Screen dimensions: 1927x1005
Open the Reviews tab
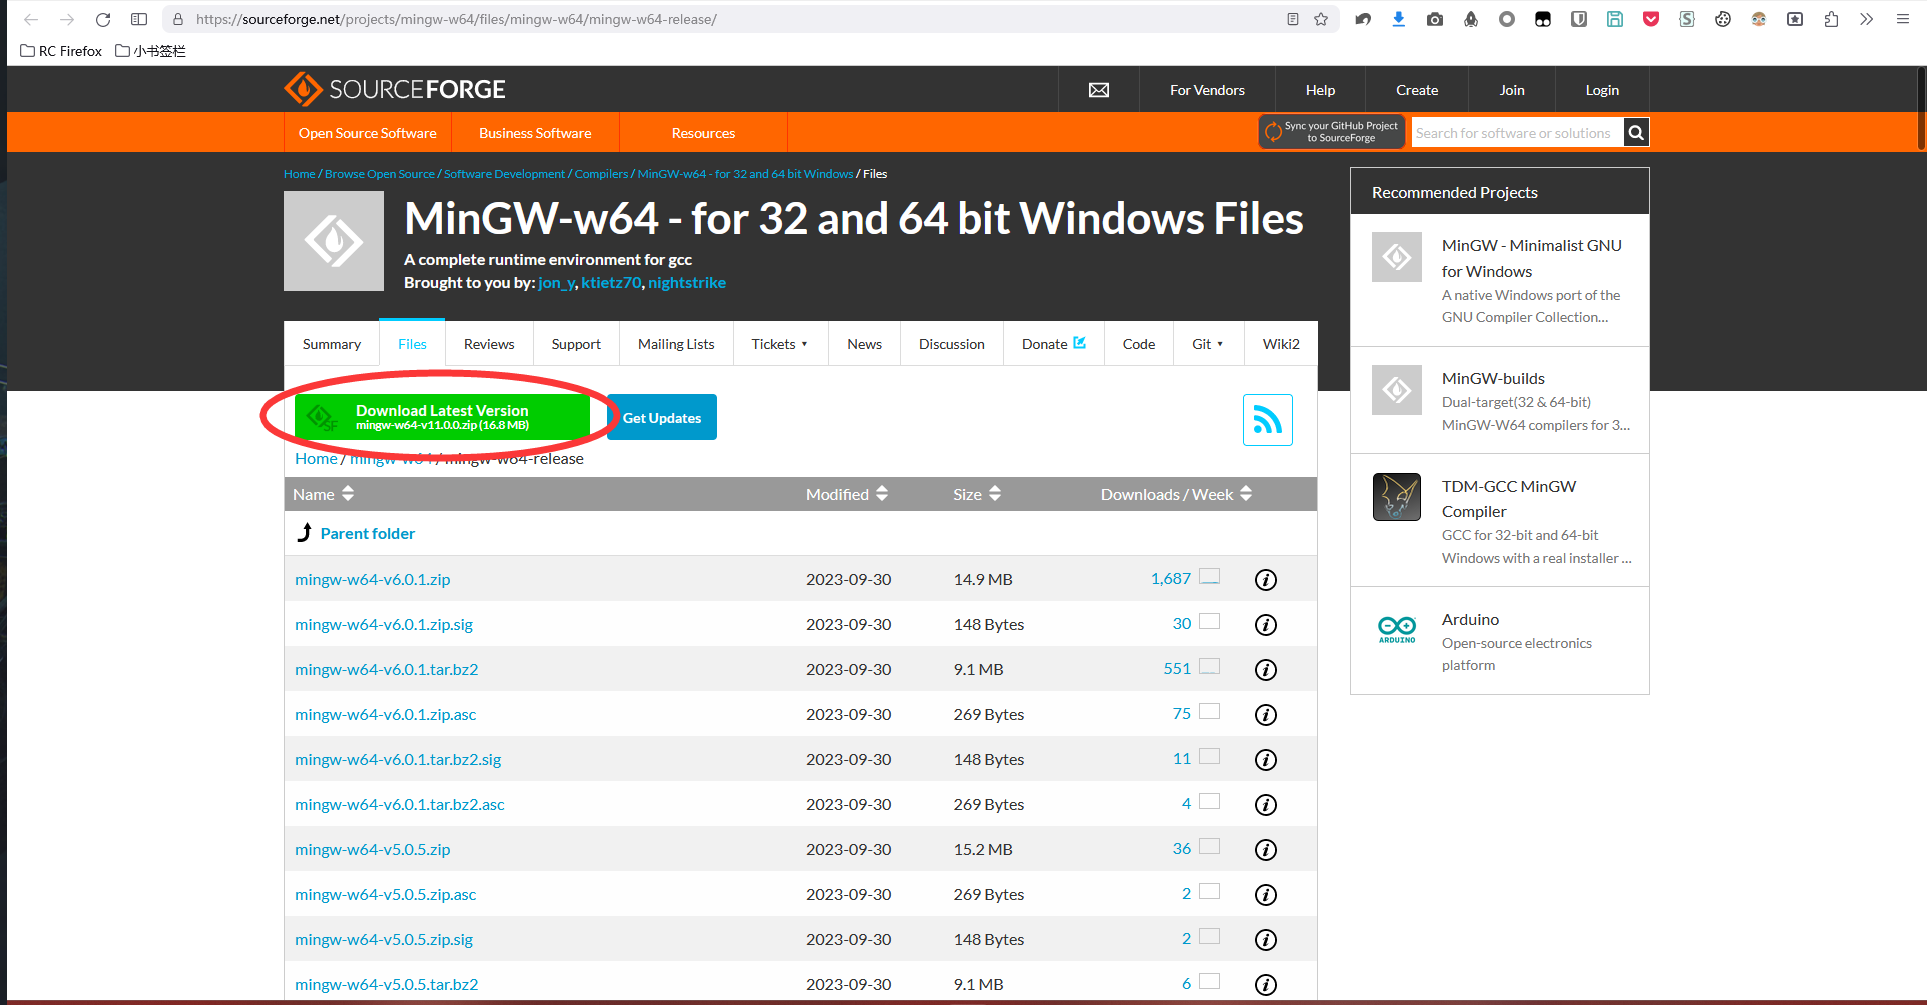[x=489, y=344]
